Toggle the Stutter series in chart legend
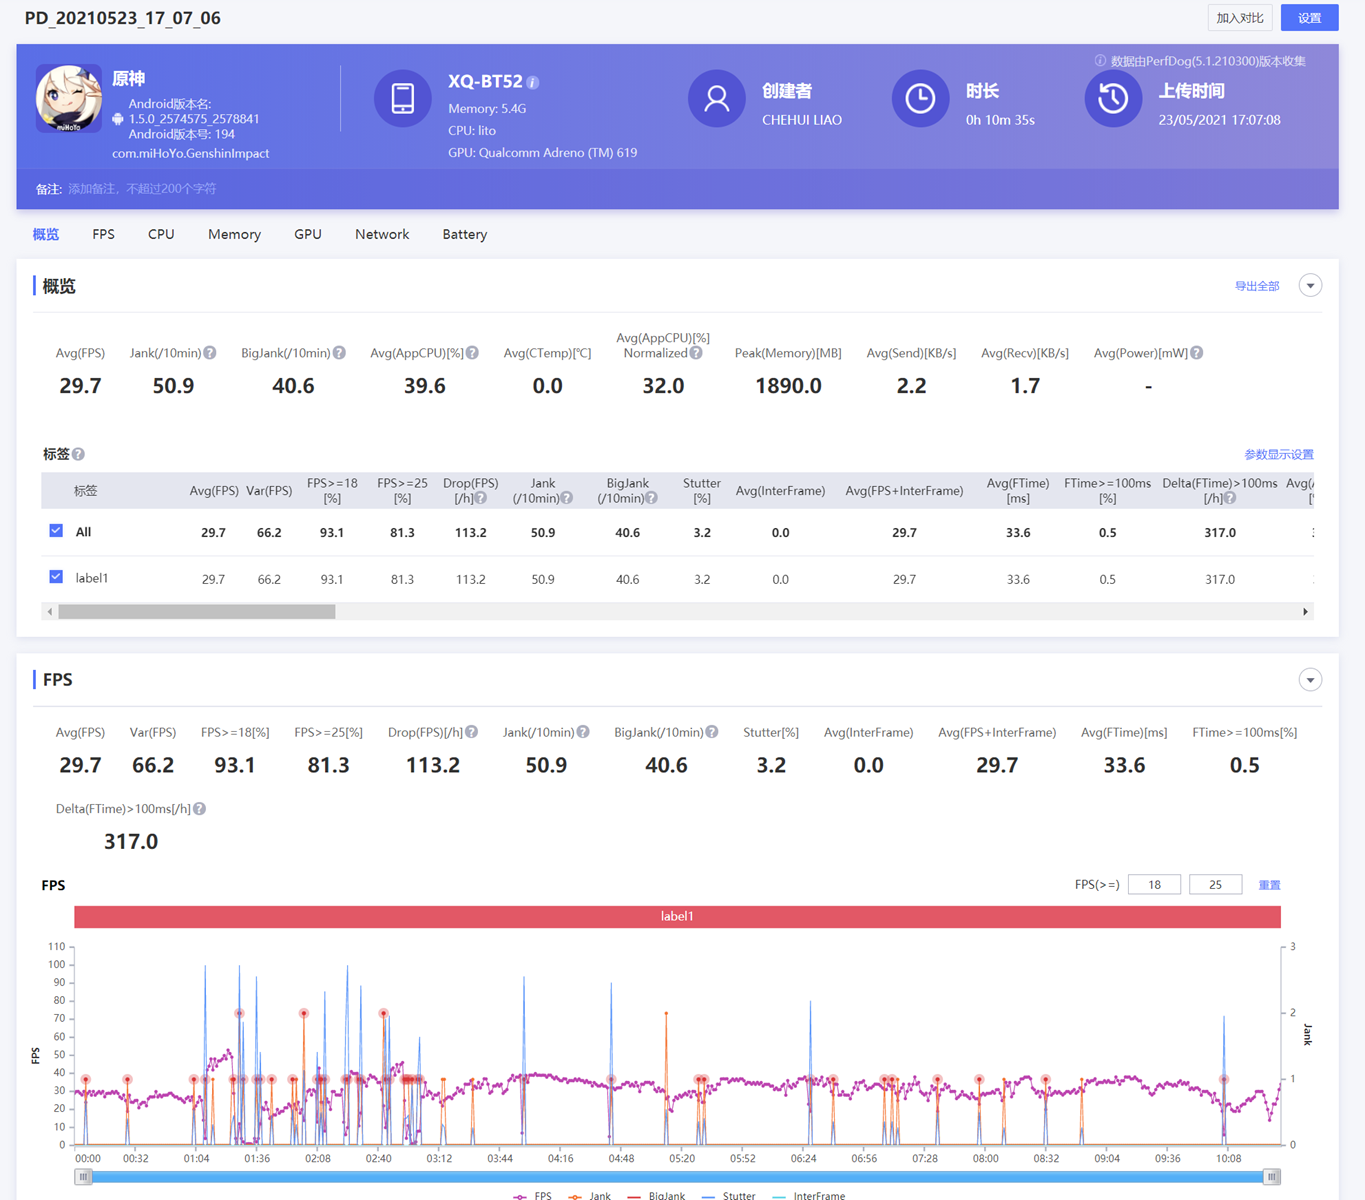Screen dimensions: 1365x1200 (729, 1195)
